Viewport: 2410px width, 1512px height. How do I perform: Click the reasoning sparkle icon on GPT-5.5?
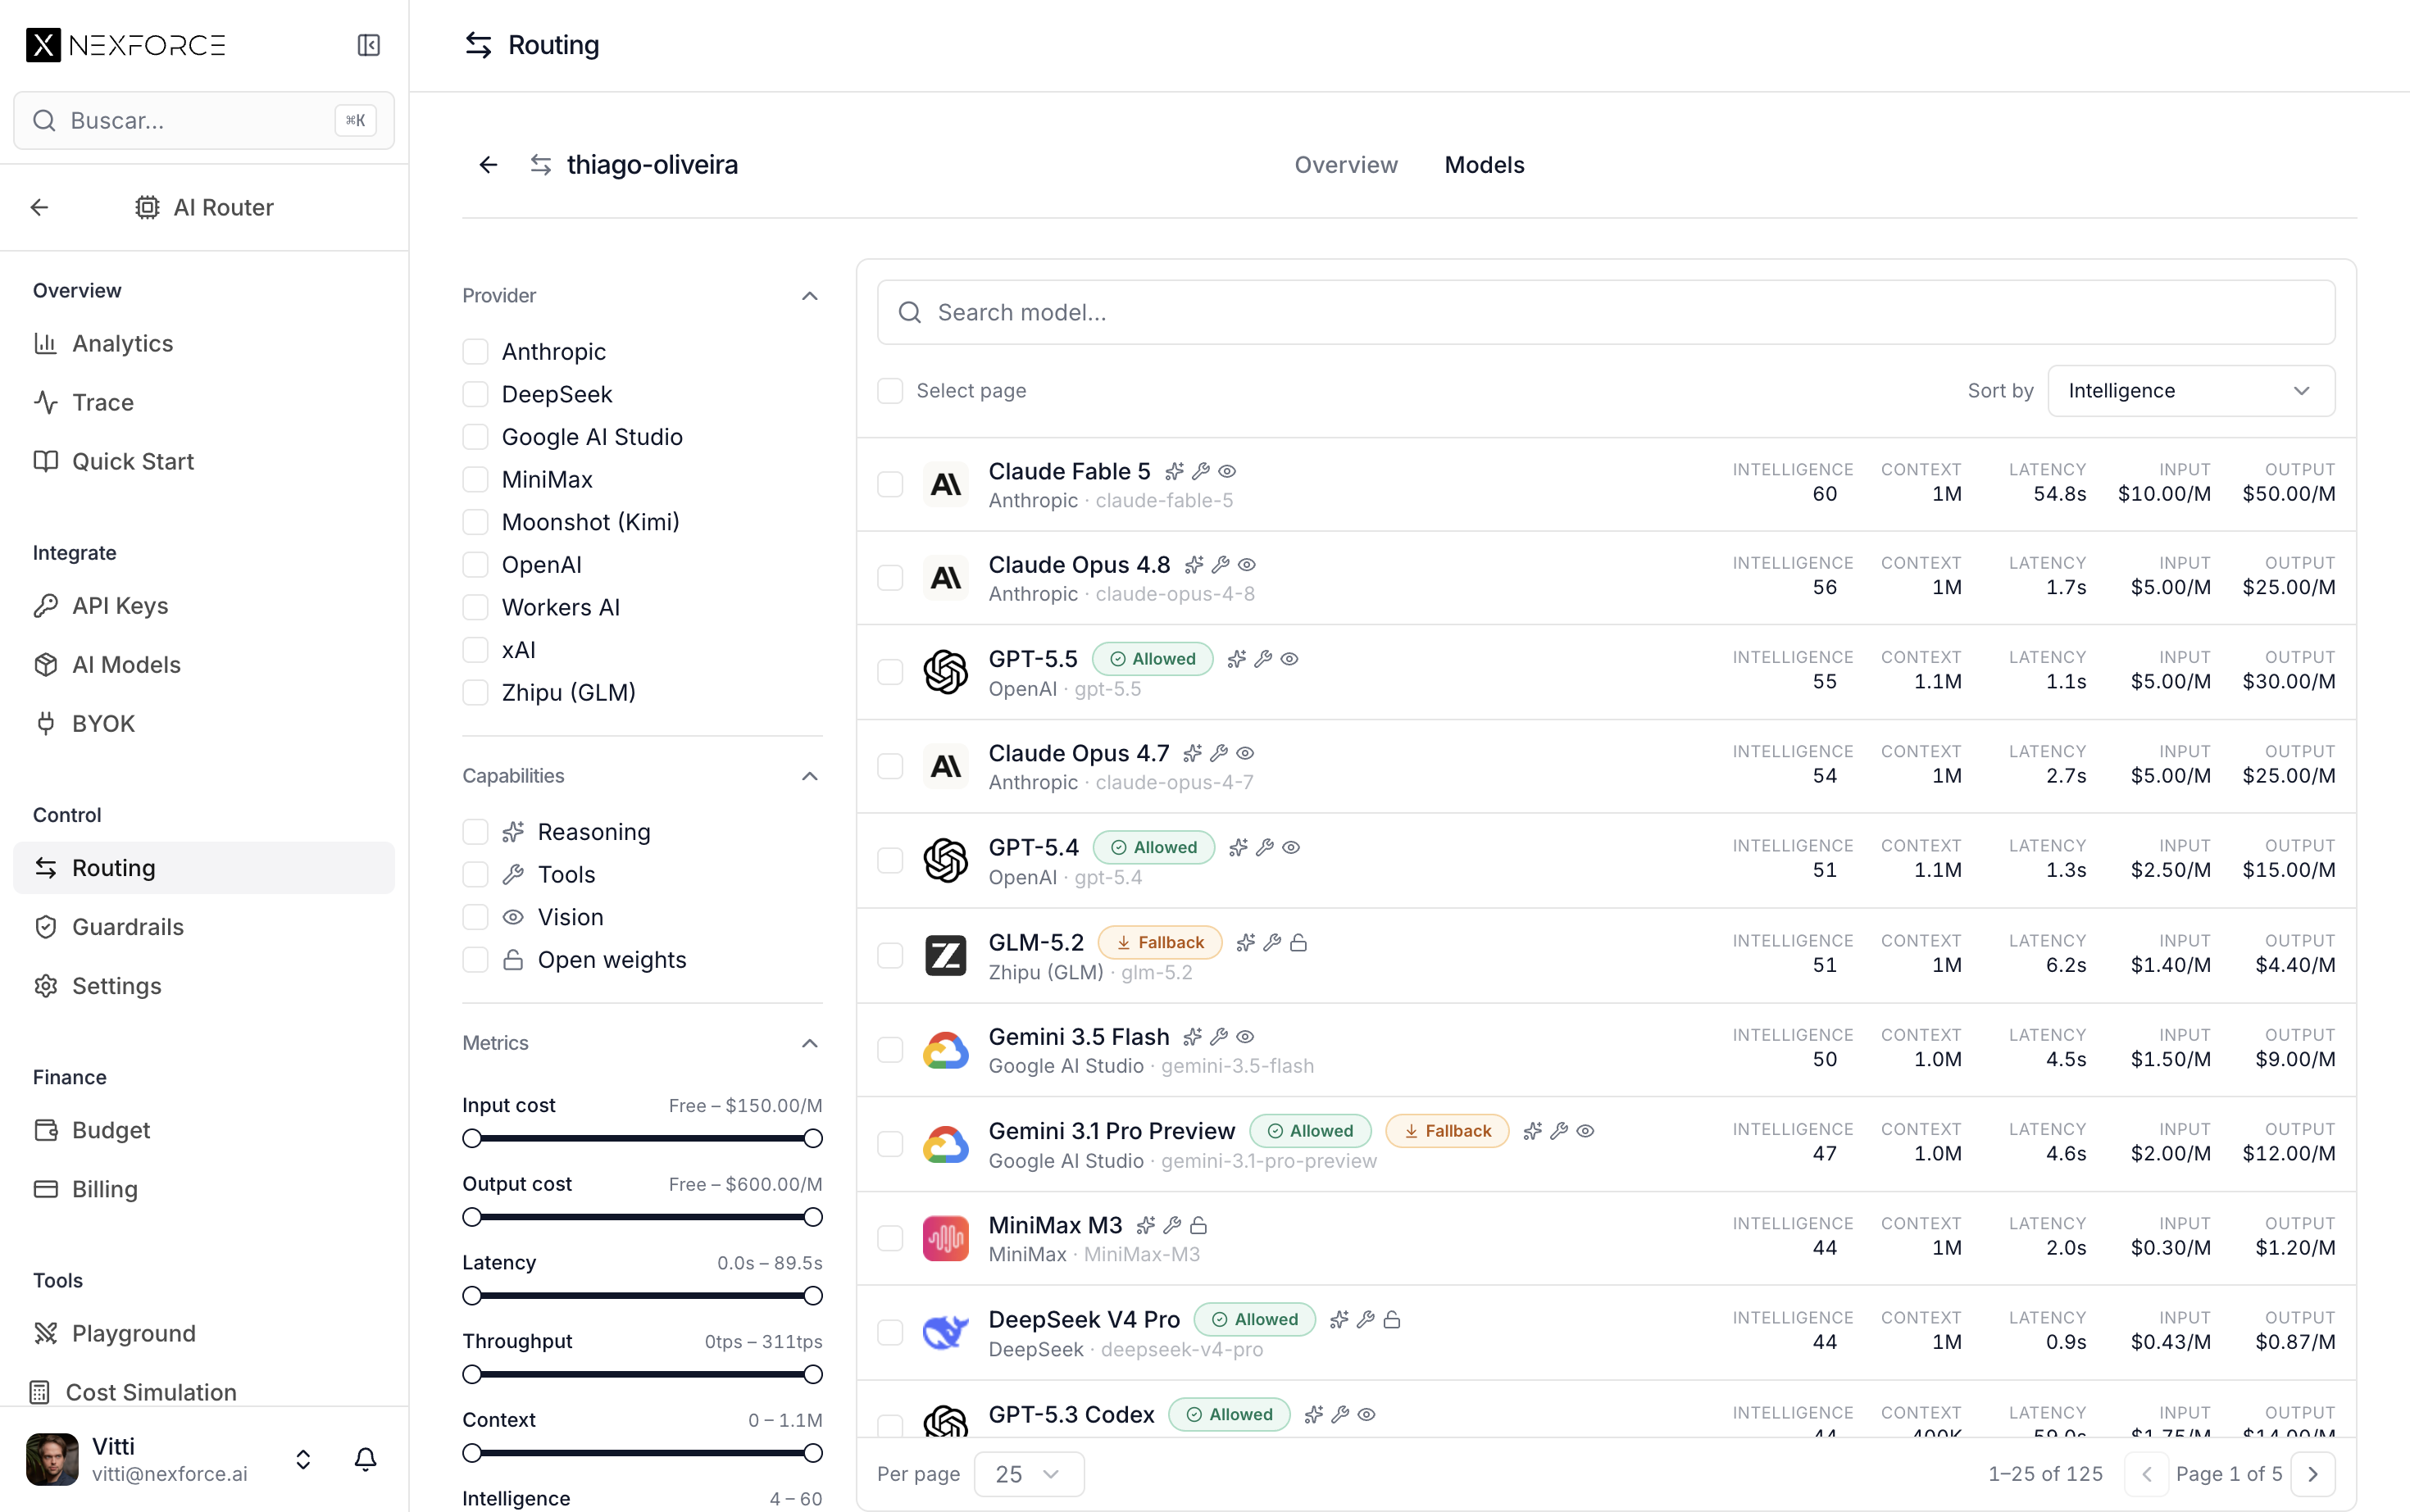[x=1237, y=659]
